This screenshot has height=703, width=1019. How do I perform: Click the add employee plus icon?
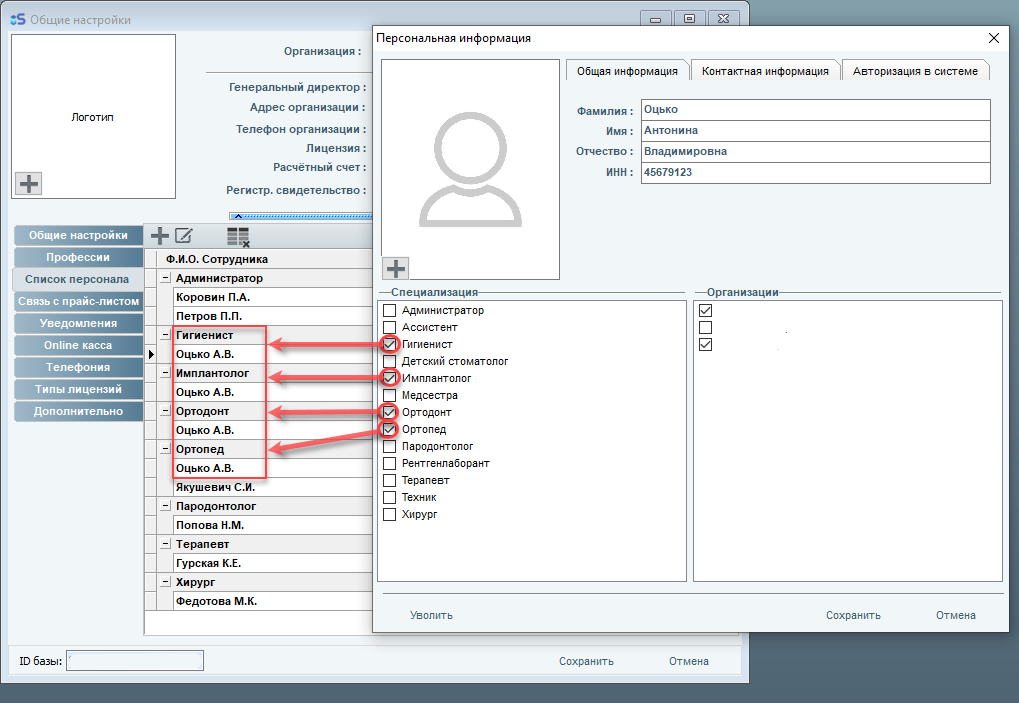click(159, 236)
